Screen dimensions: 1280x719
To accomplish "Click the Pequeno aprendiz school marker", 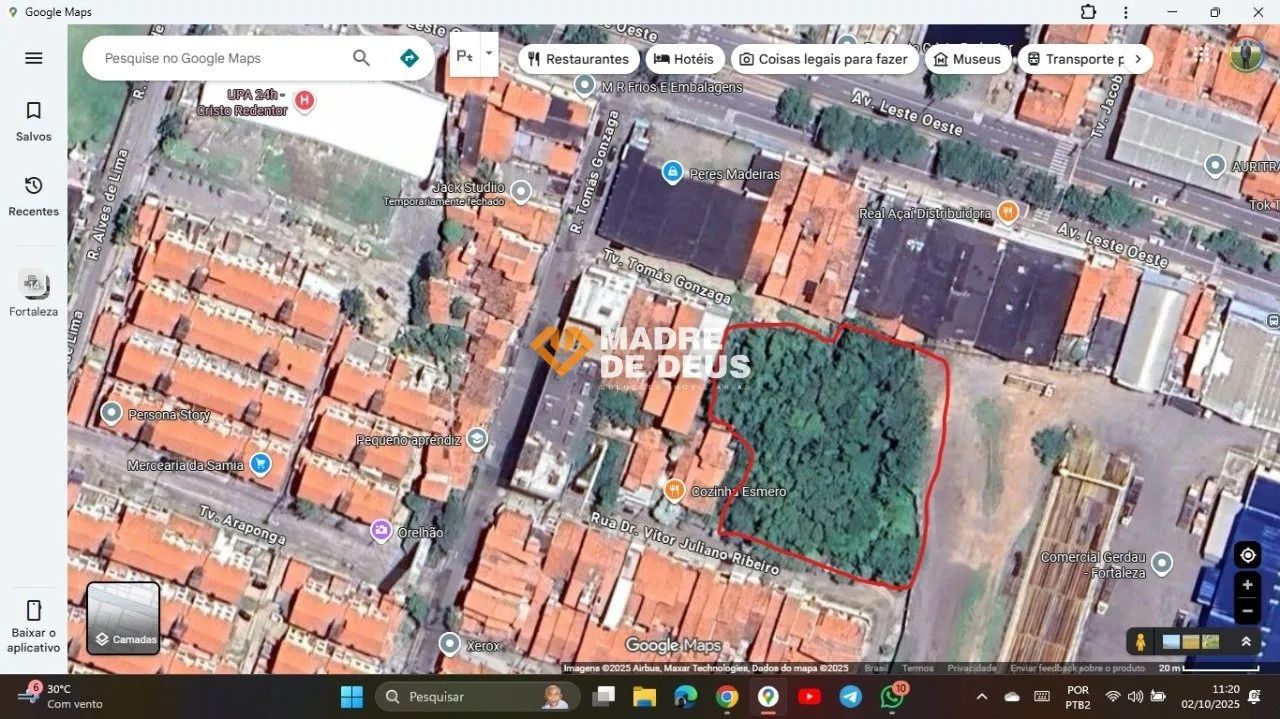I will click(x=477, y=438).
